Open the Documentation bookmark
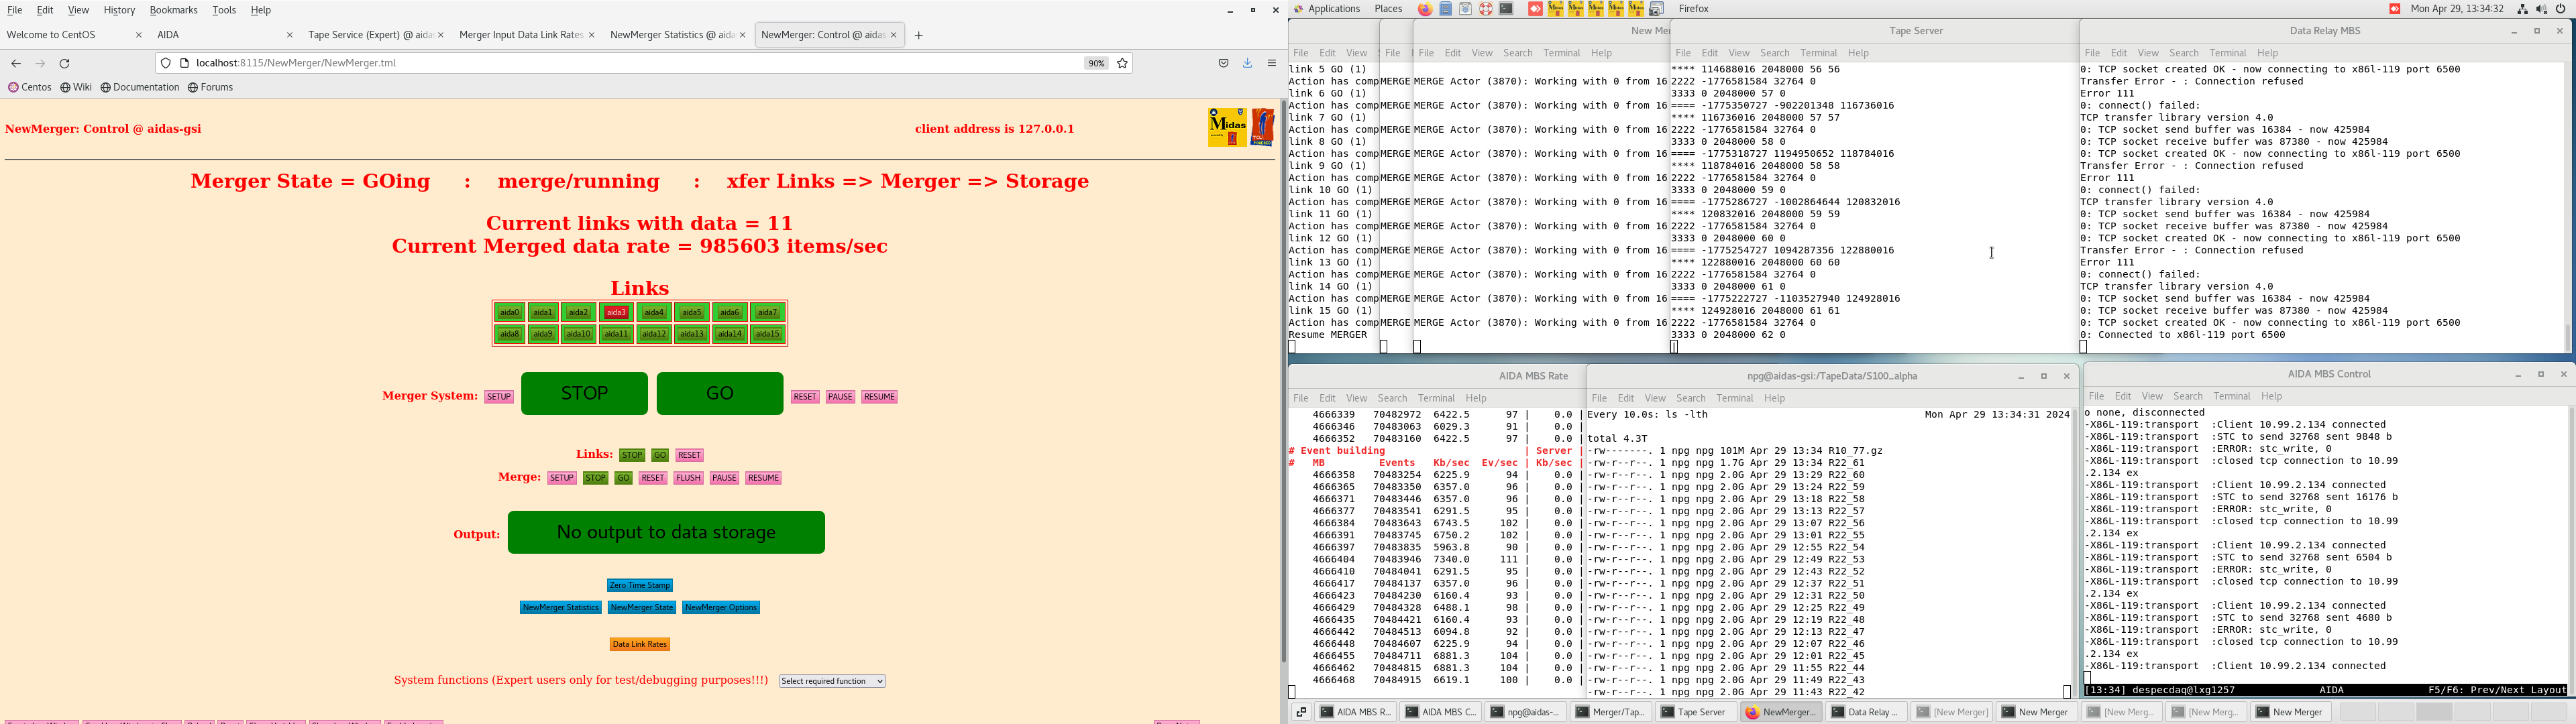Viewport: 2576px width, 724px height. pos(140,88)
